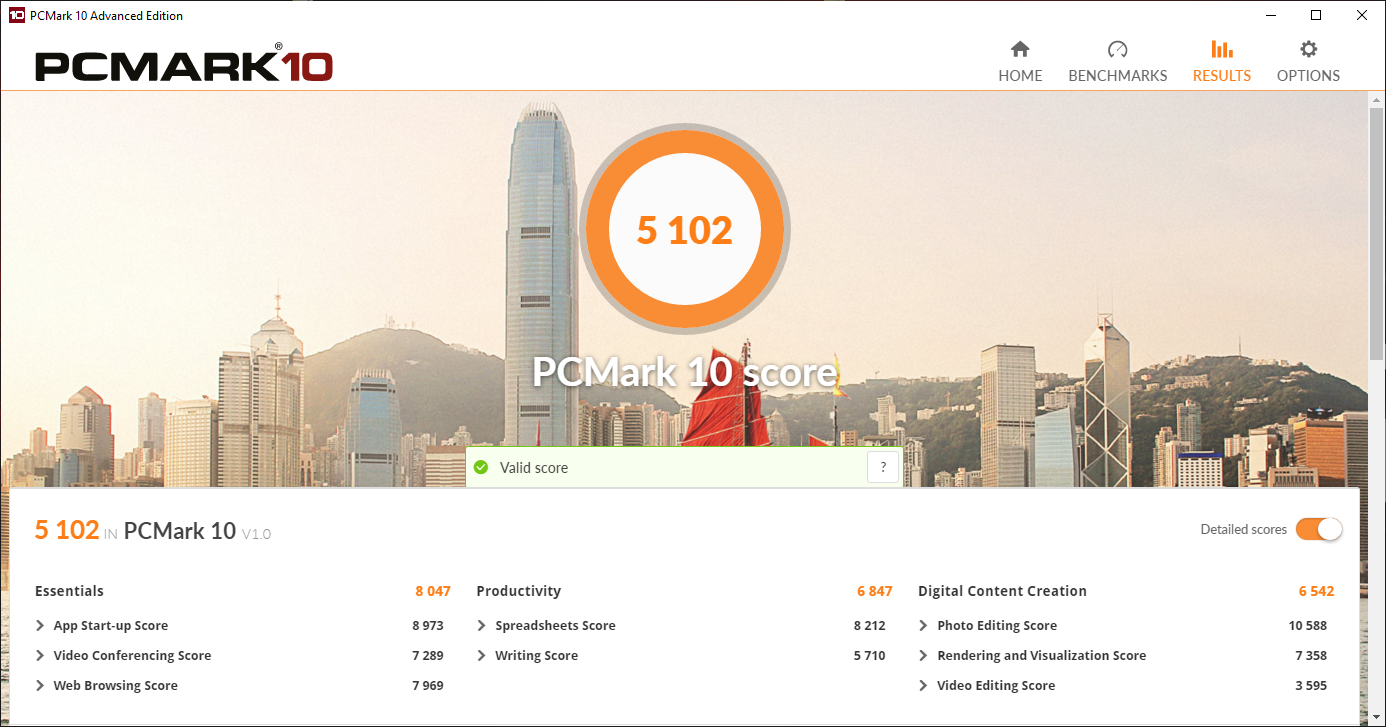Viewport: 1386px width, 727px height.
Task: Click the Home house icon
Action: coord(1020,49)
